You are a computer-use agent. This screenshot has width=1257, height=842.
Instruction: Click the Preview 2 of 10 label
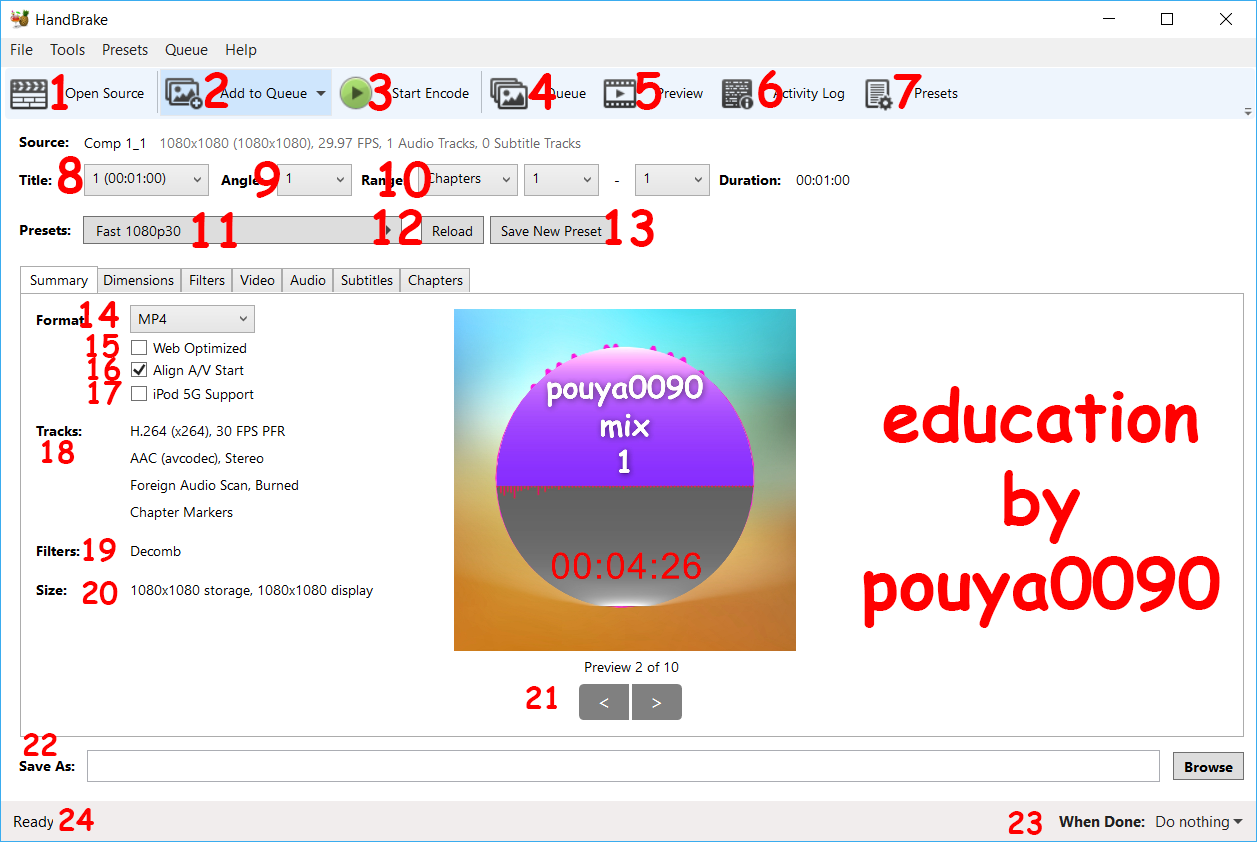631,667
